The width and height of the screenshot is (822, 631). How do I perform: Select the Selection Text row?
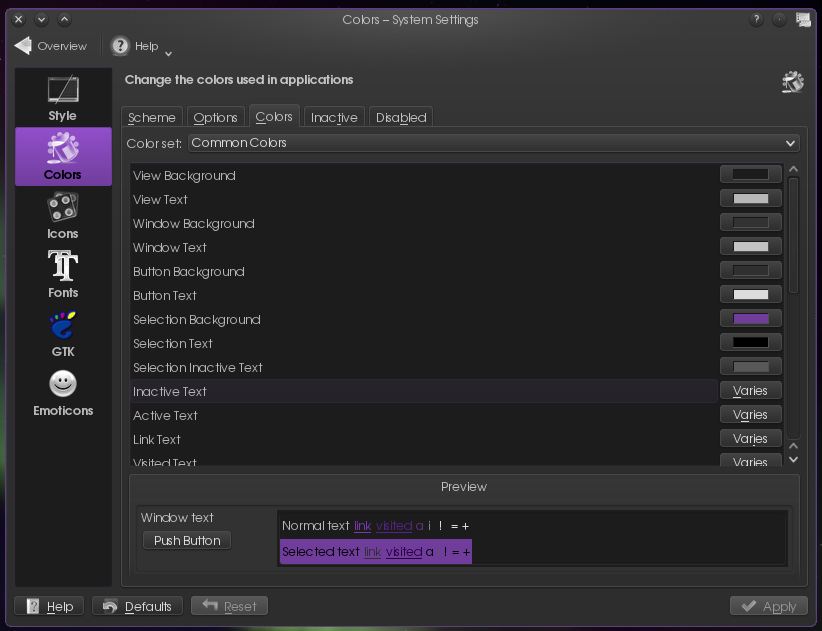tap(424, 344)
